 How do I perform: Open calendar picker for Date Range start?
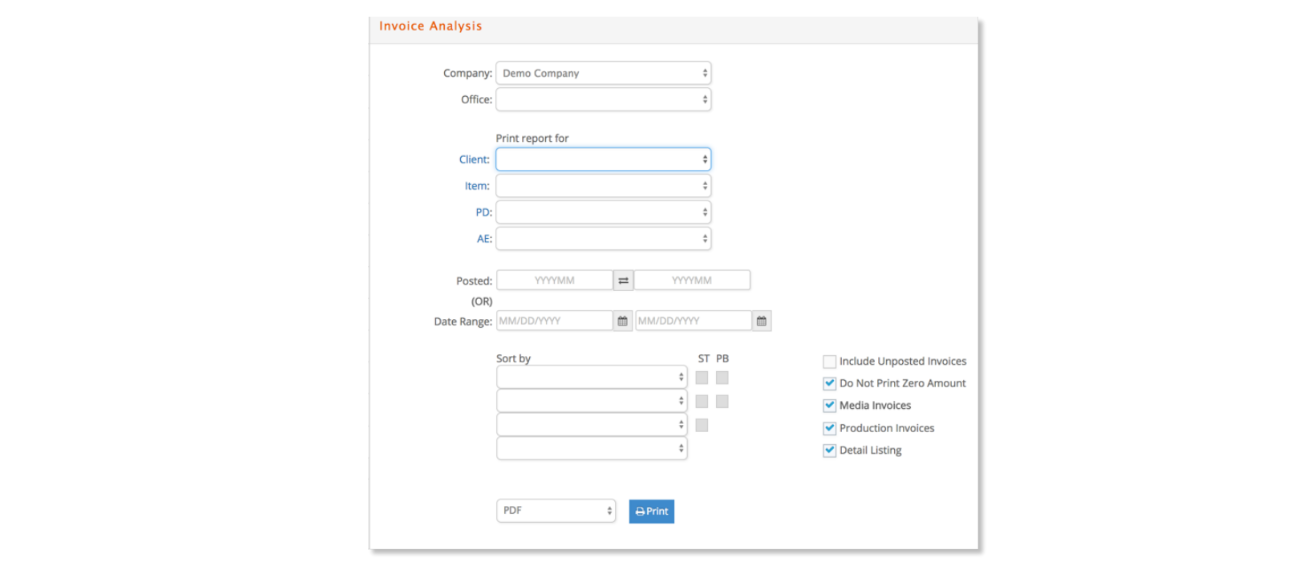tap(622, 321)
